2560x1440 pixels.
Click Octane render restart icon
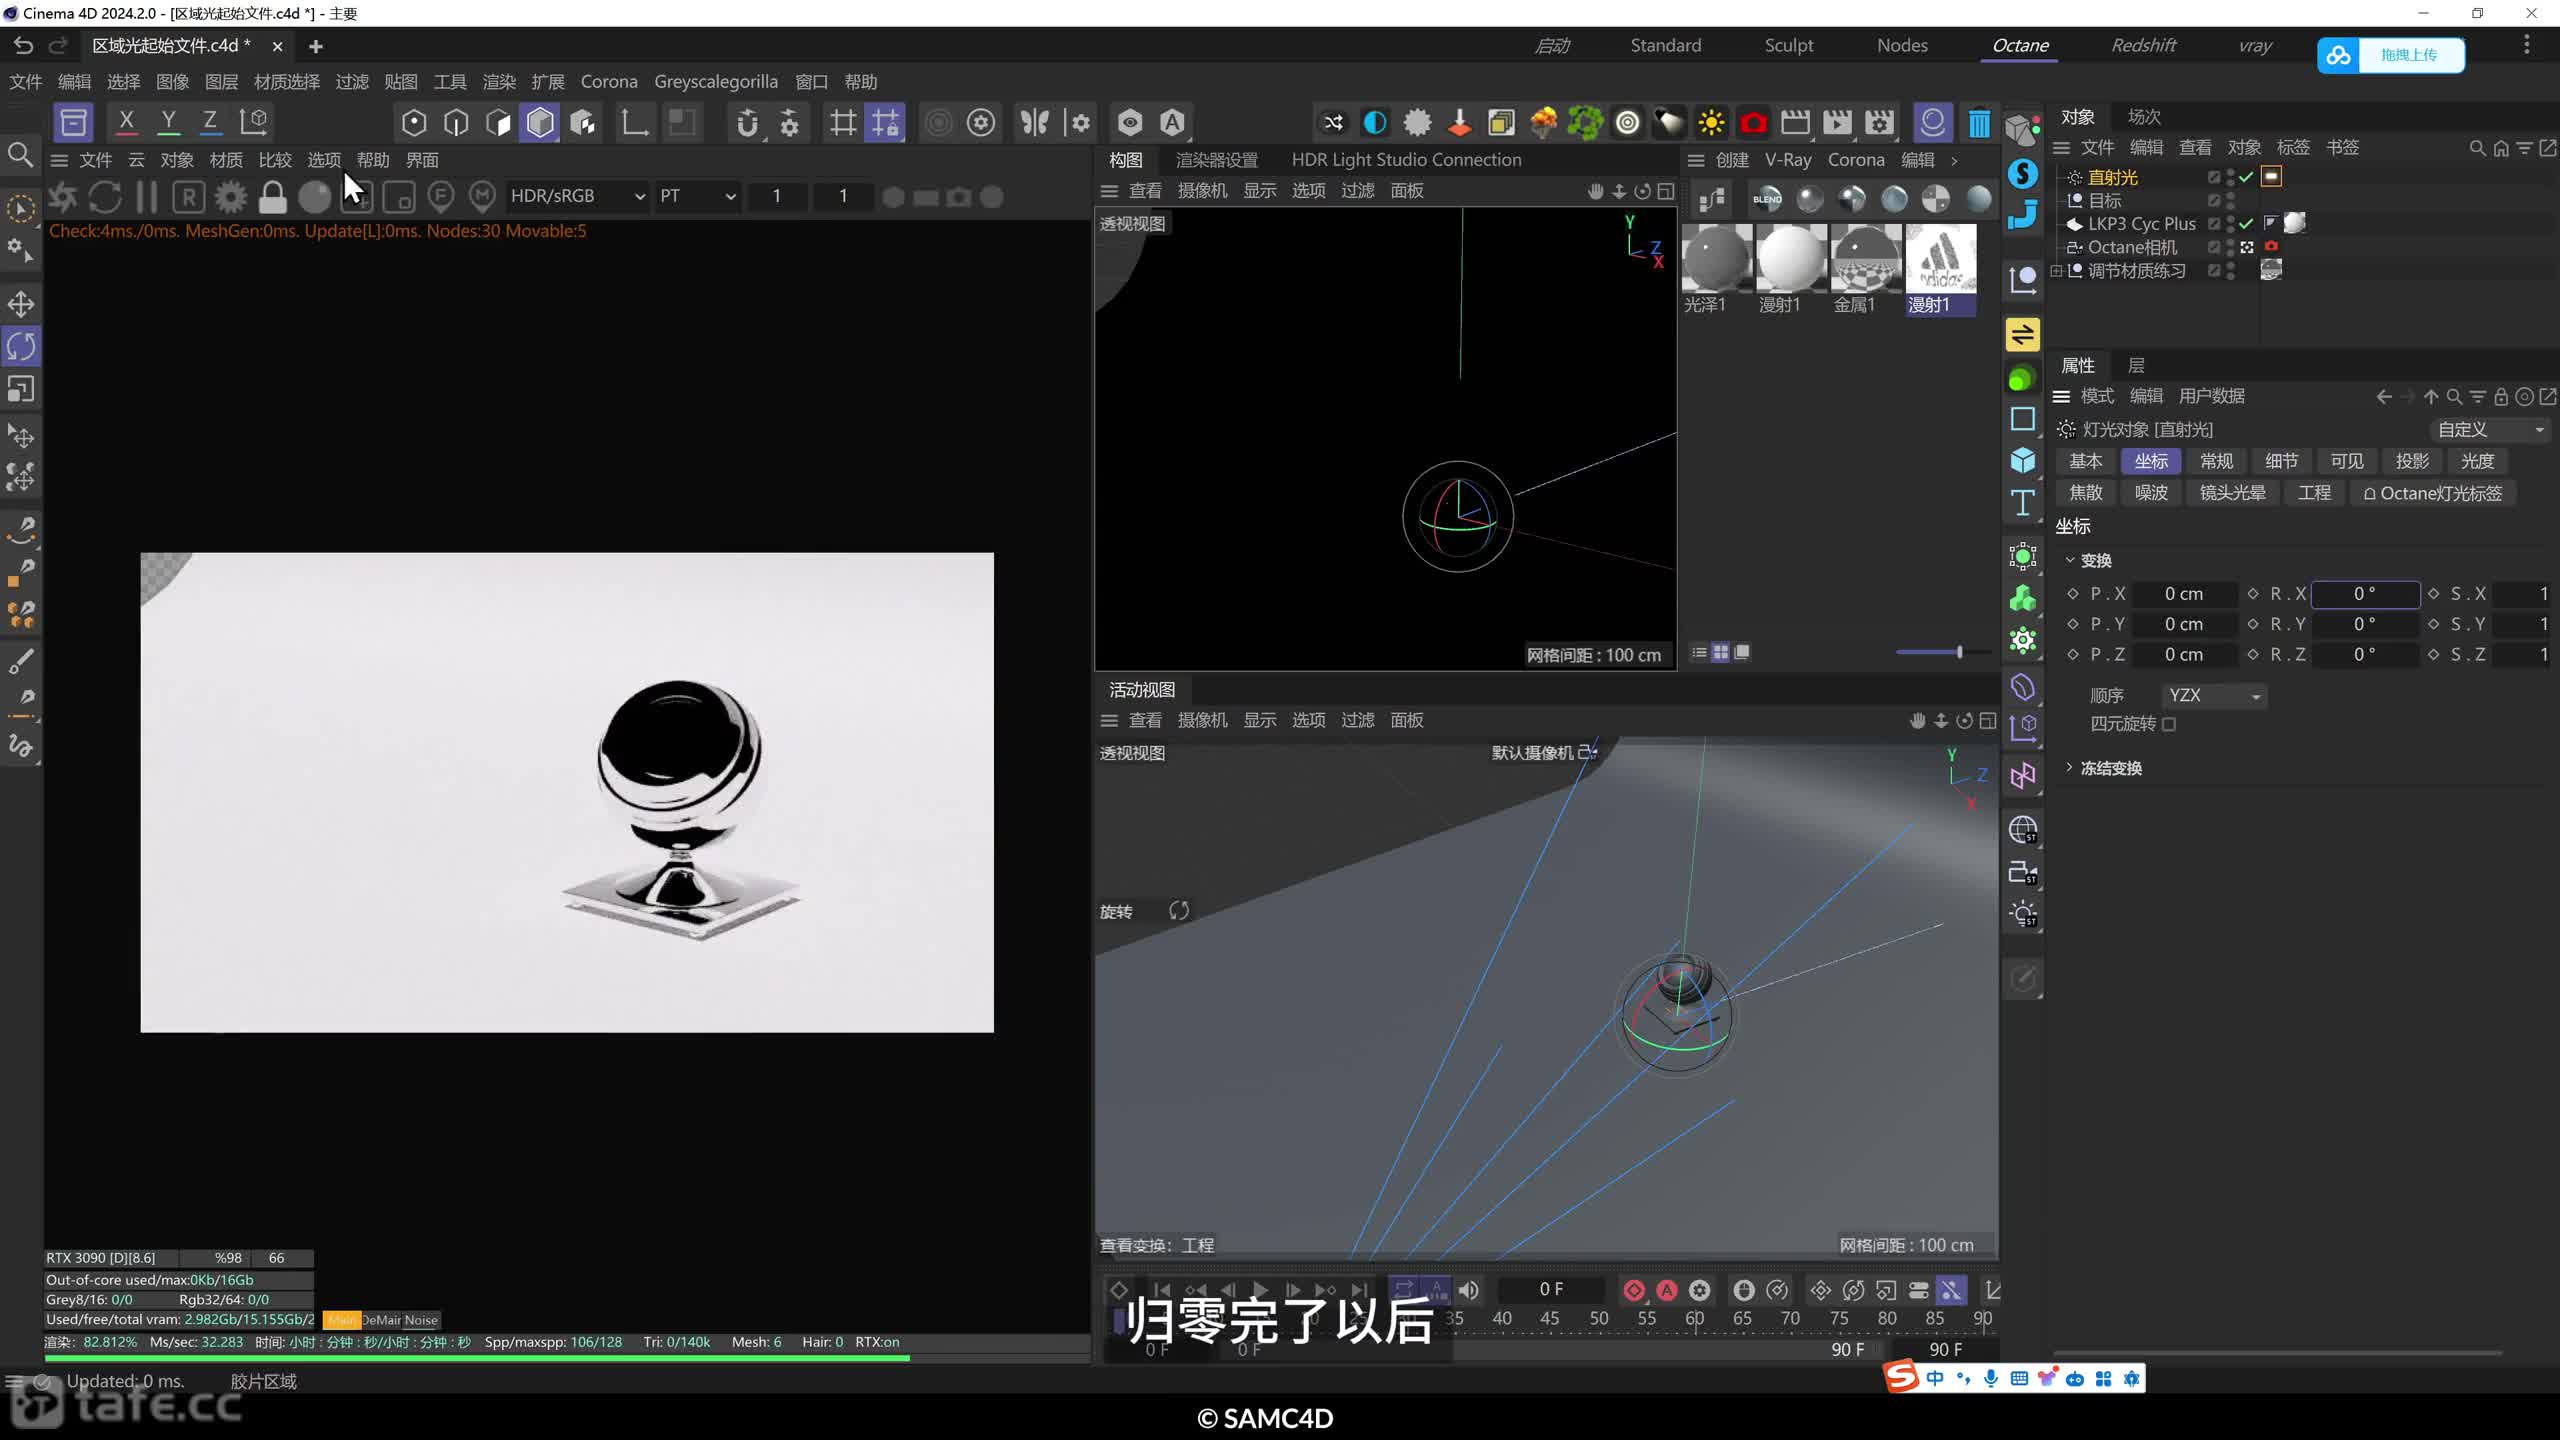tap(105, 197)
